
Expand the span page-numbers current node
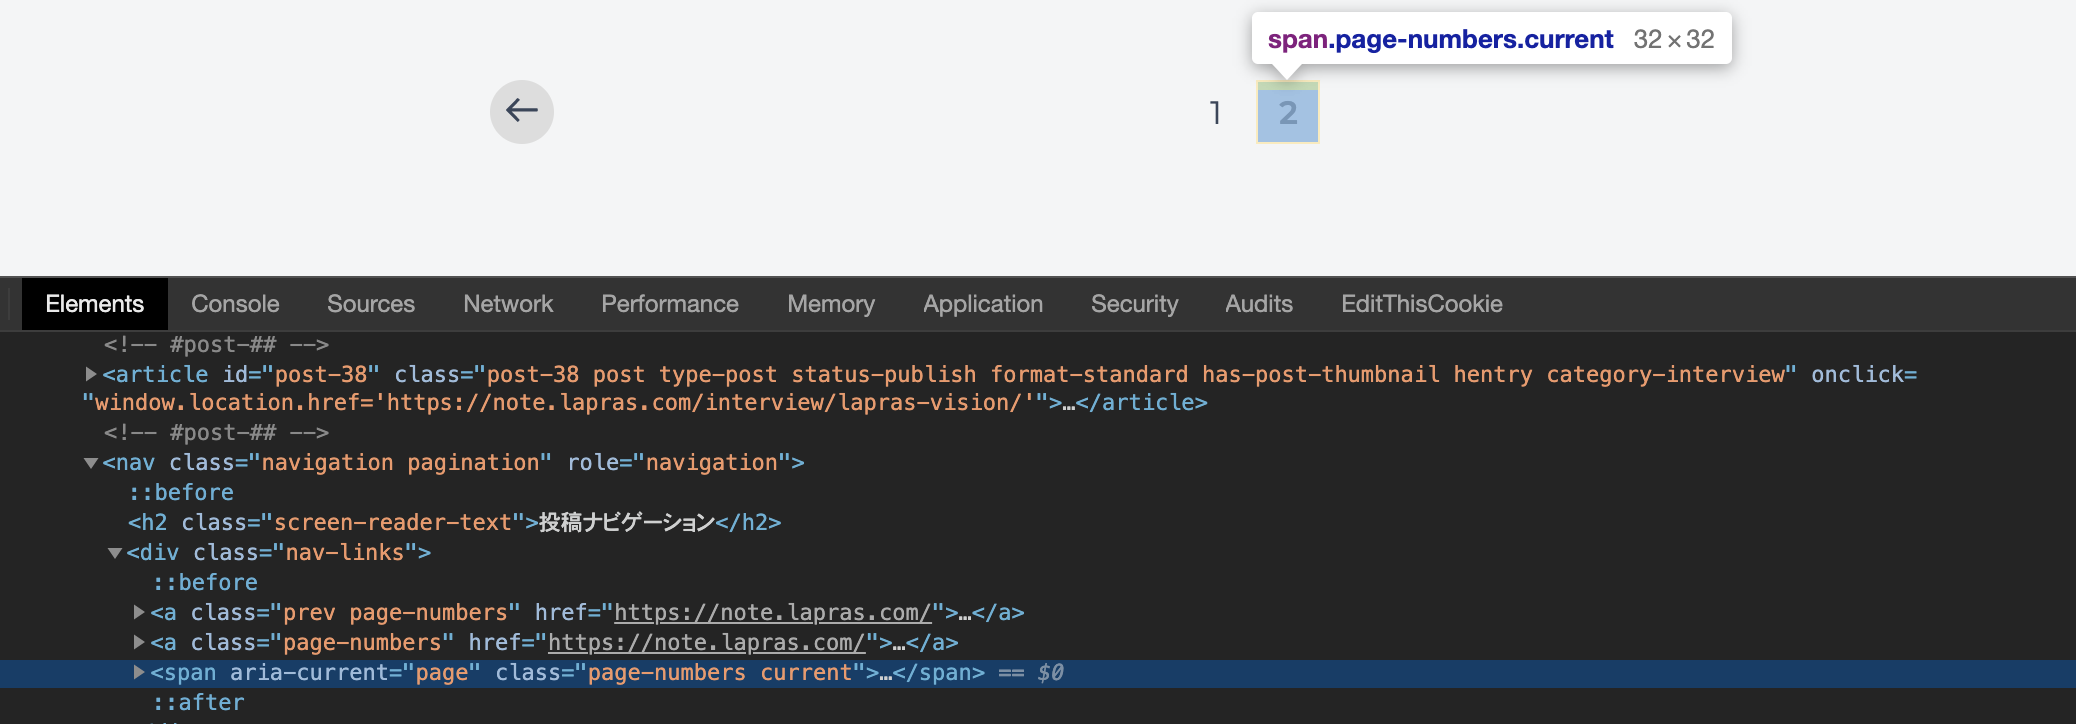[x=139, y=672]
